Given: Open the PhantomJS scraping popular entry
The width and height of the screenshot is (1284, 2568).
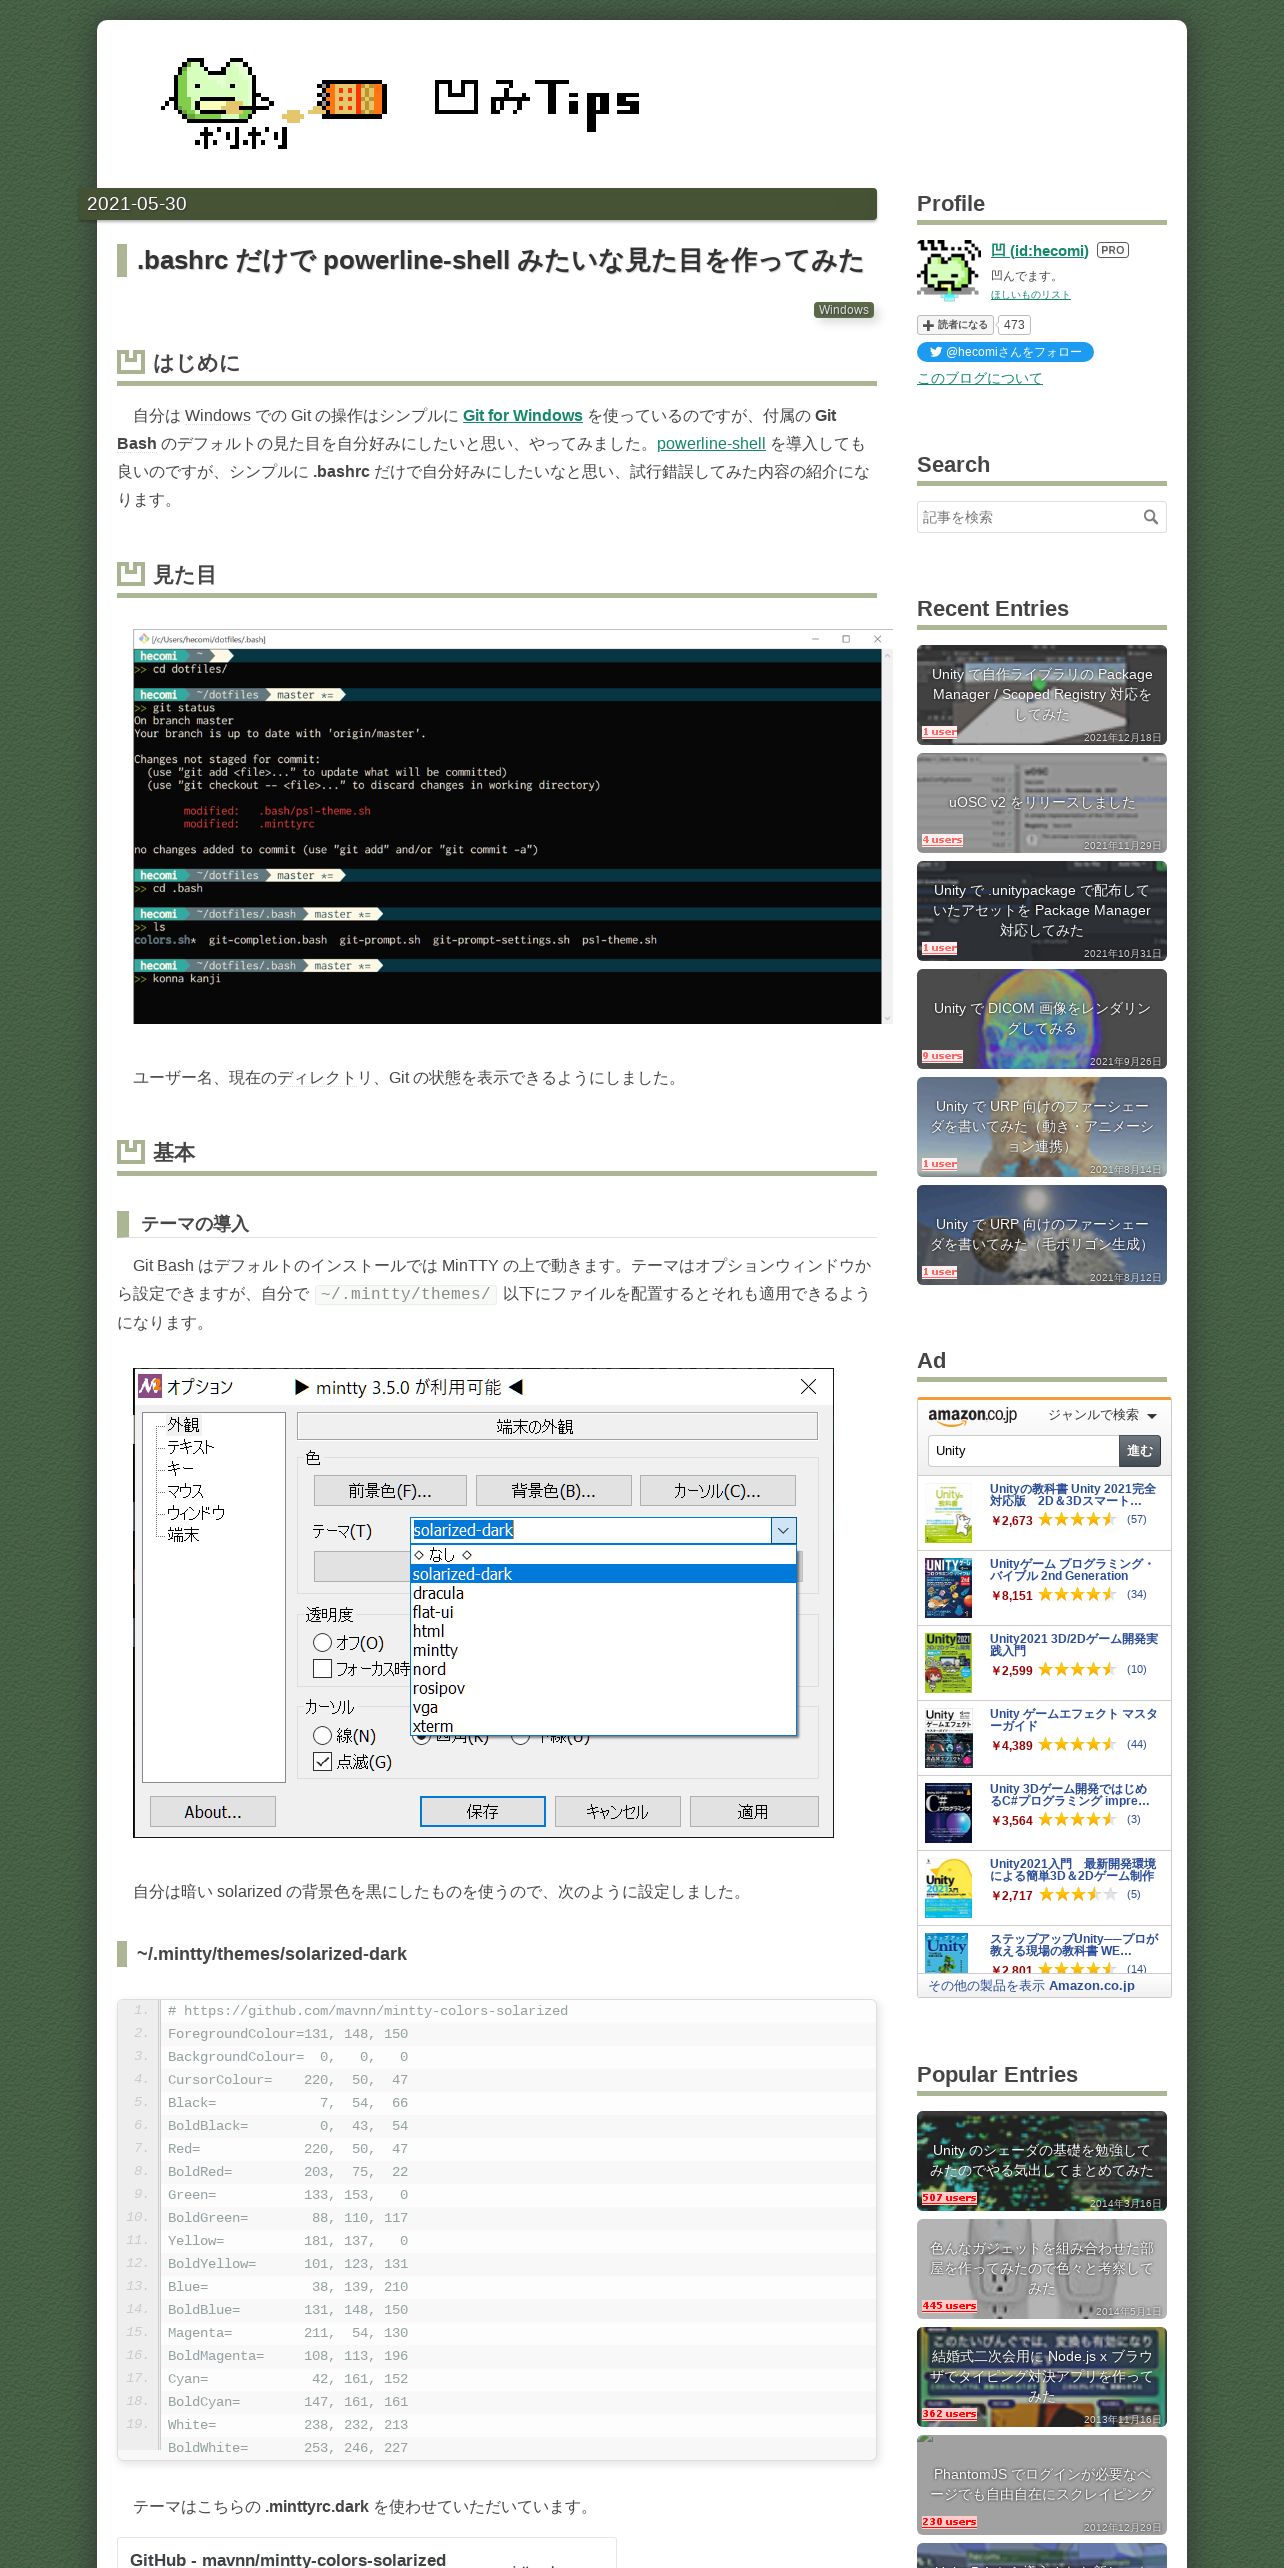Looking at the screenshot, I should coord(1041,2485).
